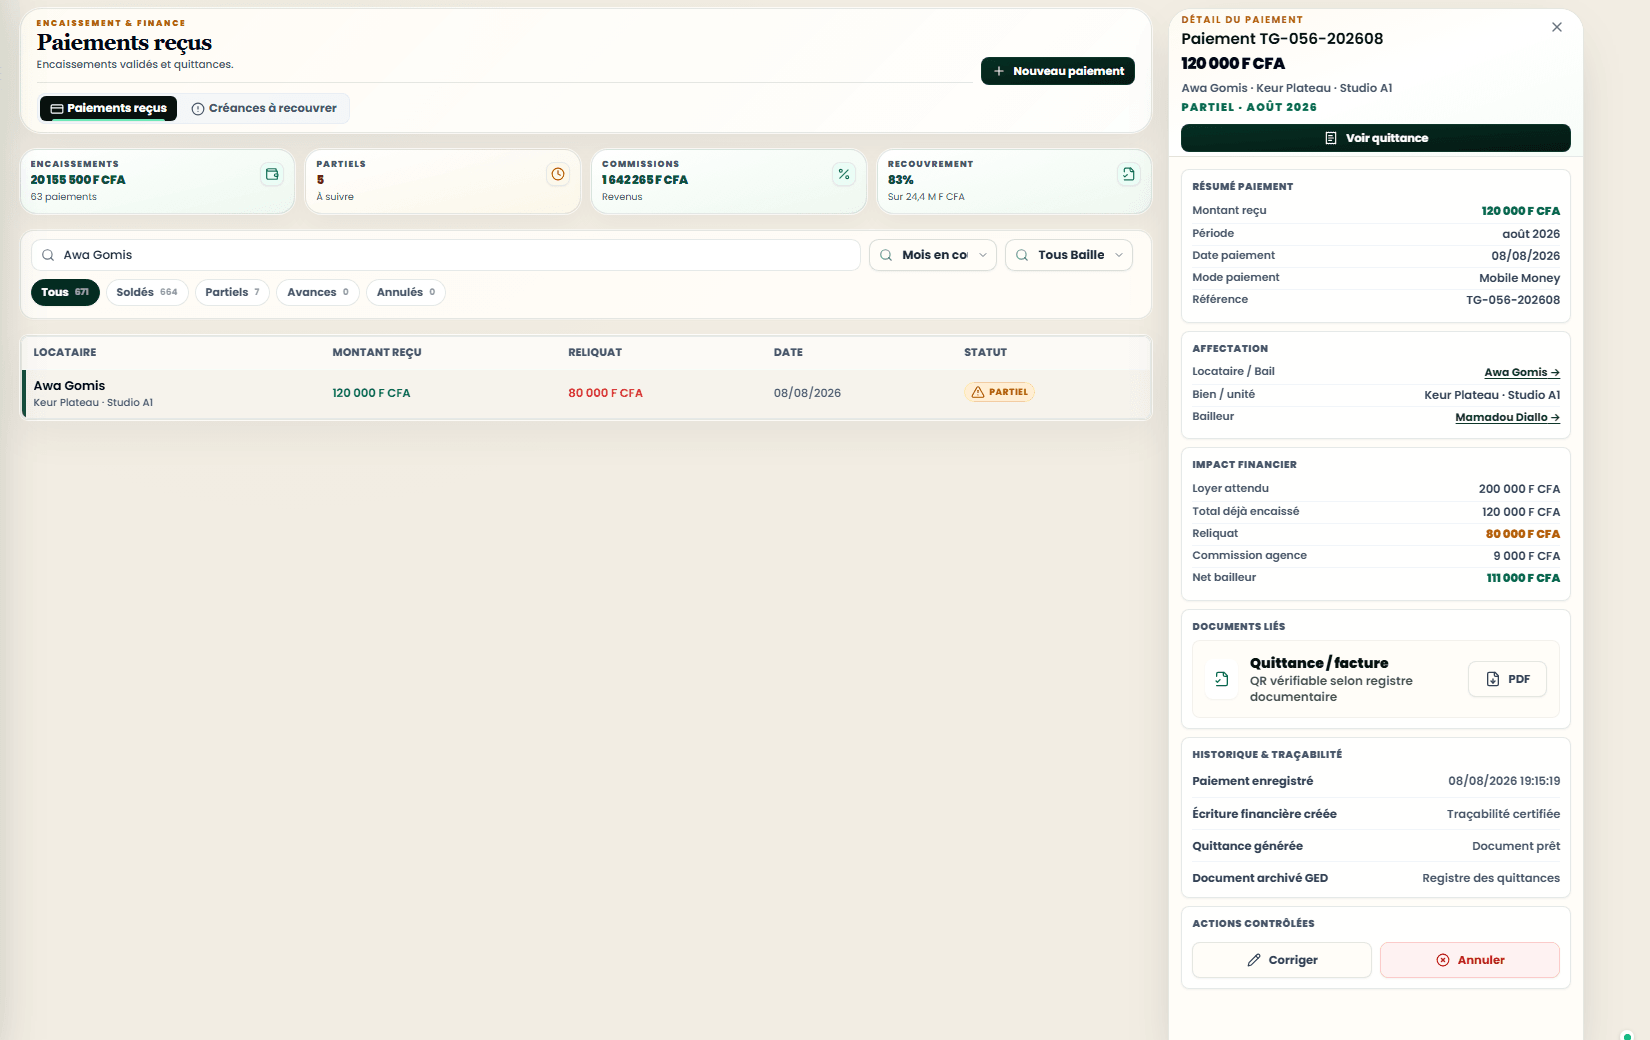Click the 80 000 F CFA reliquat cell in table
This screenshot has width=1650, height=1040.
pyautogui.click(x=605, y=393)
